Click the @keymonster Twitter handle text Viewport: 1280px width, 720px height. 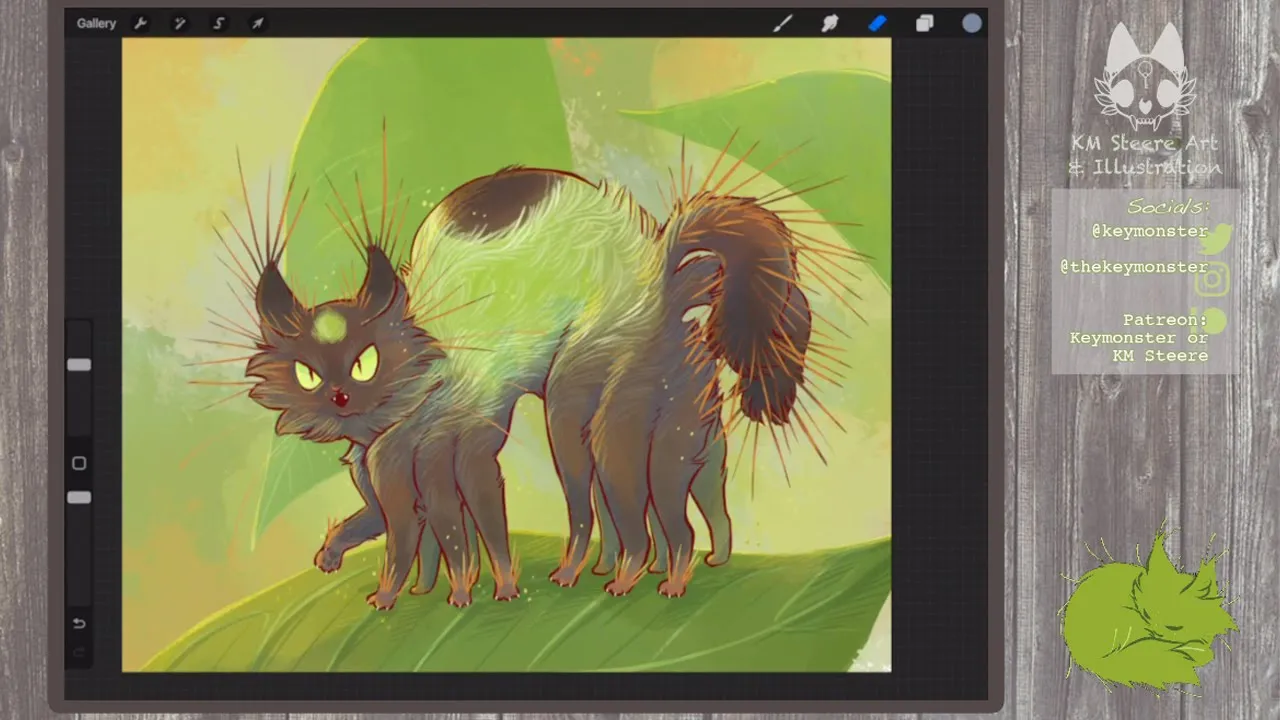[1150, 231]
